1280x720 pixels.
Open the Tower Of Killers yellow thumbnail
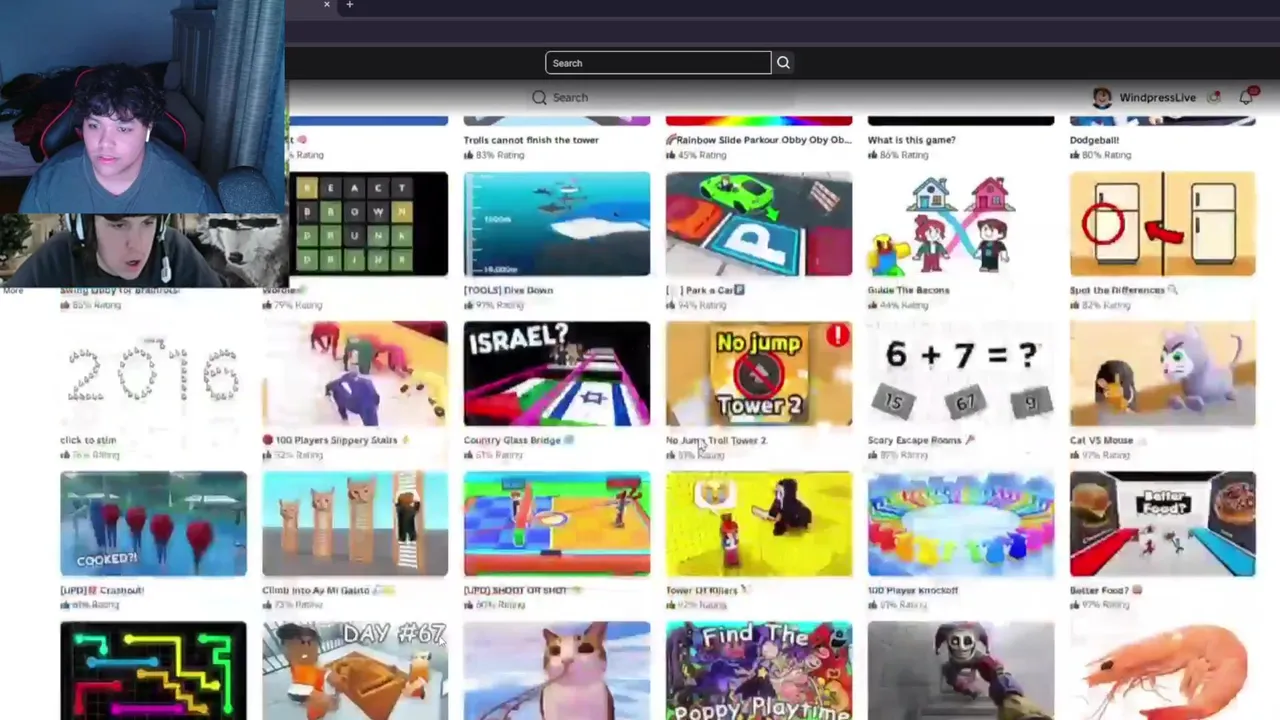(759, 524)
